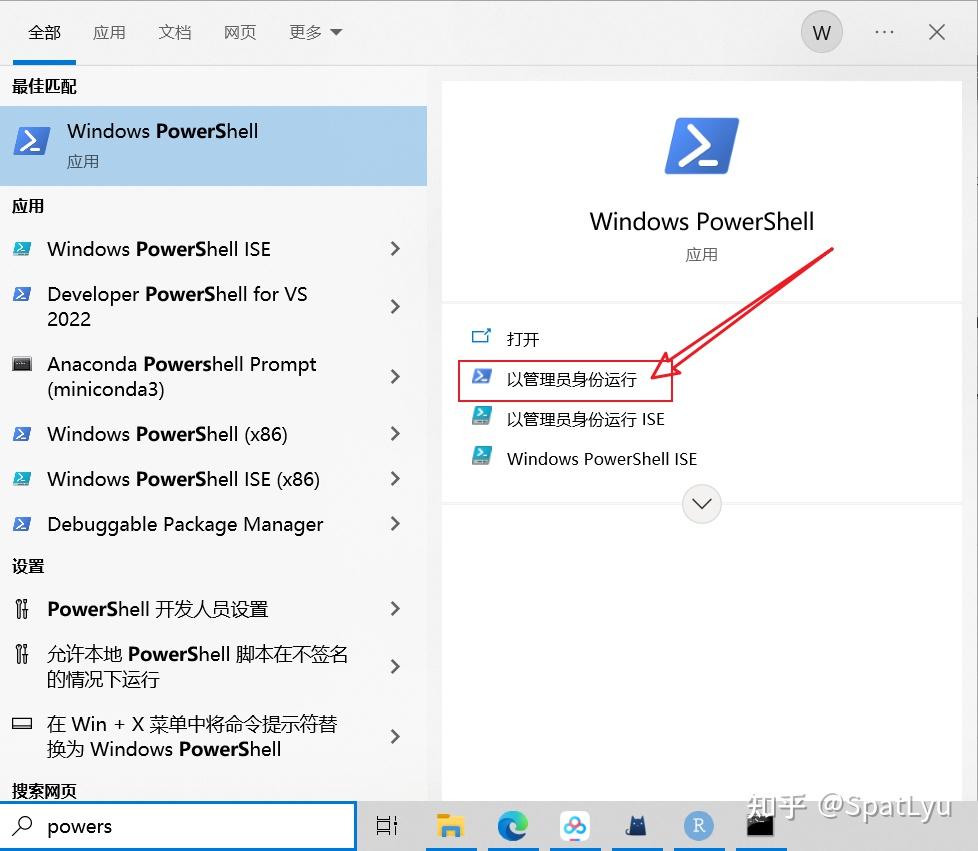This screenshot has width=978, height=851.
Task: Expand options for Windows PowerShell ISE
Action: pyautogui.click(x=395, y=249)
